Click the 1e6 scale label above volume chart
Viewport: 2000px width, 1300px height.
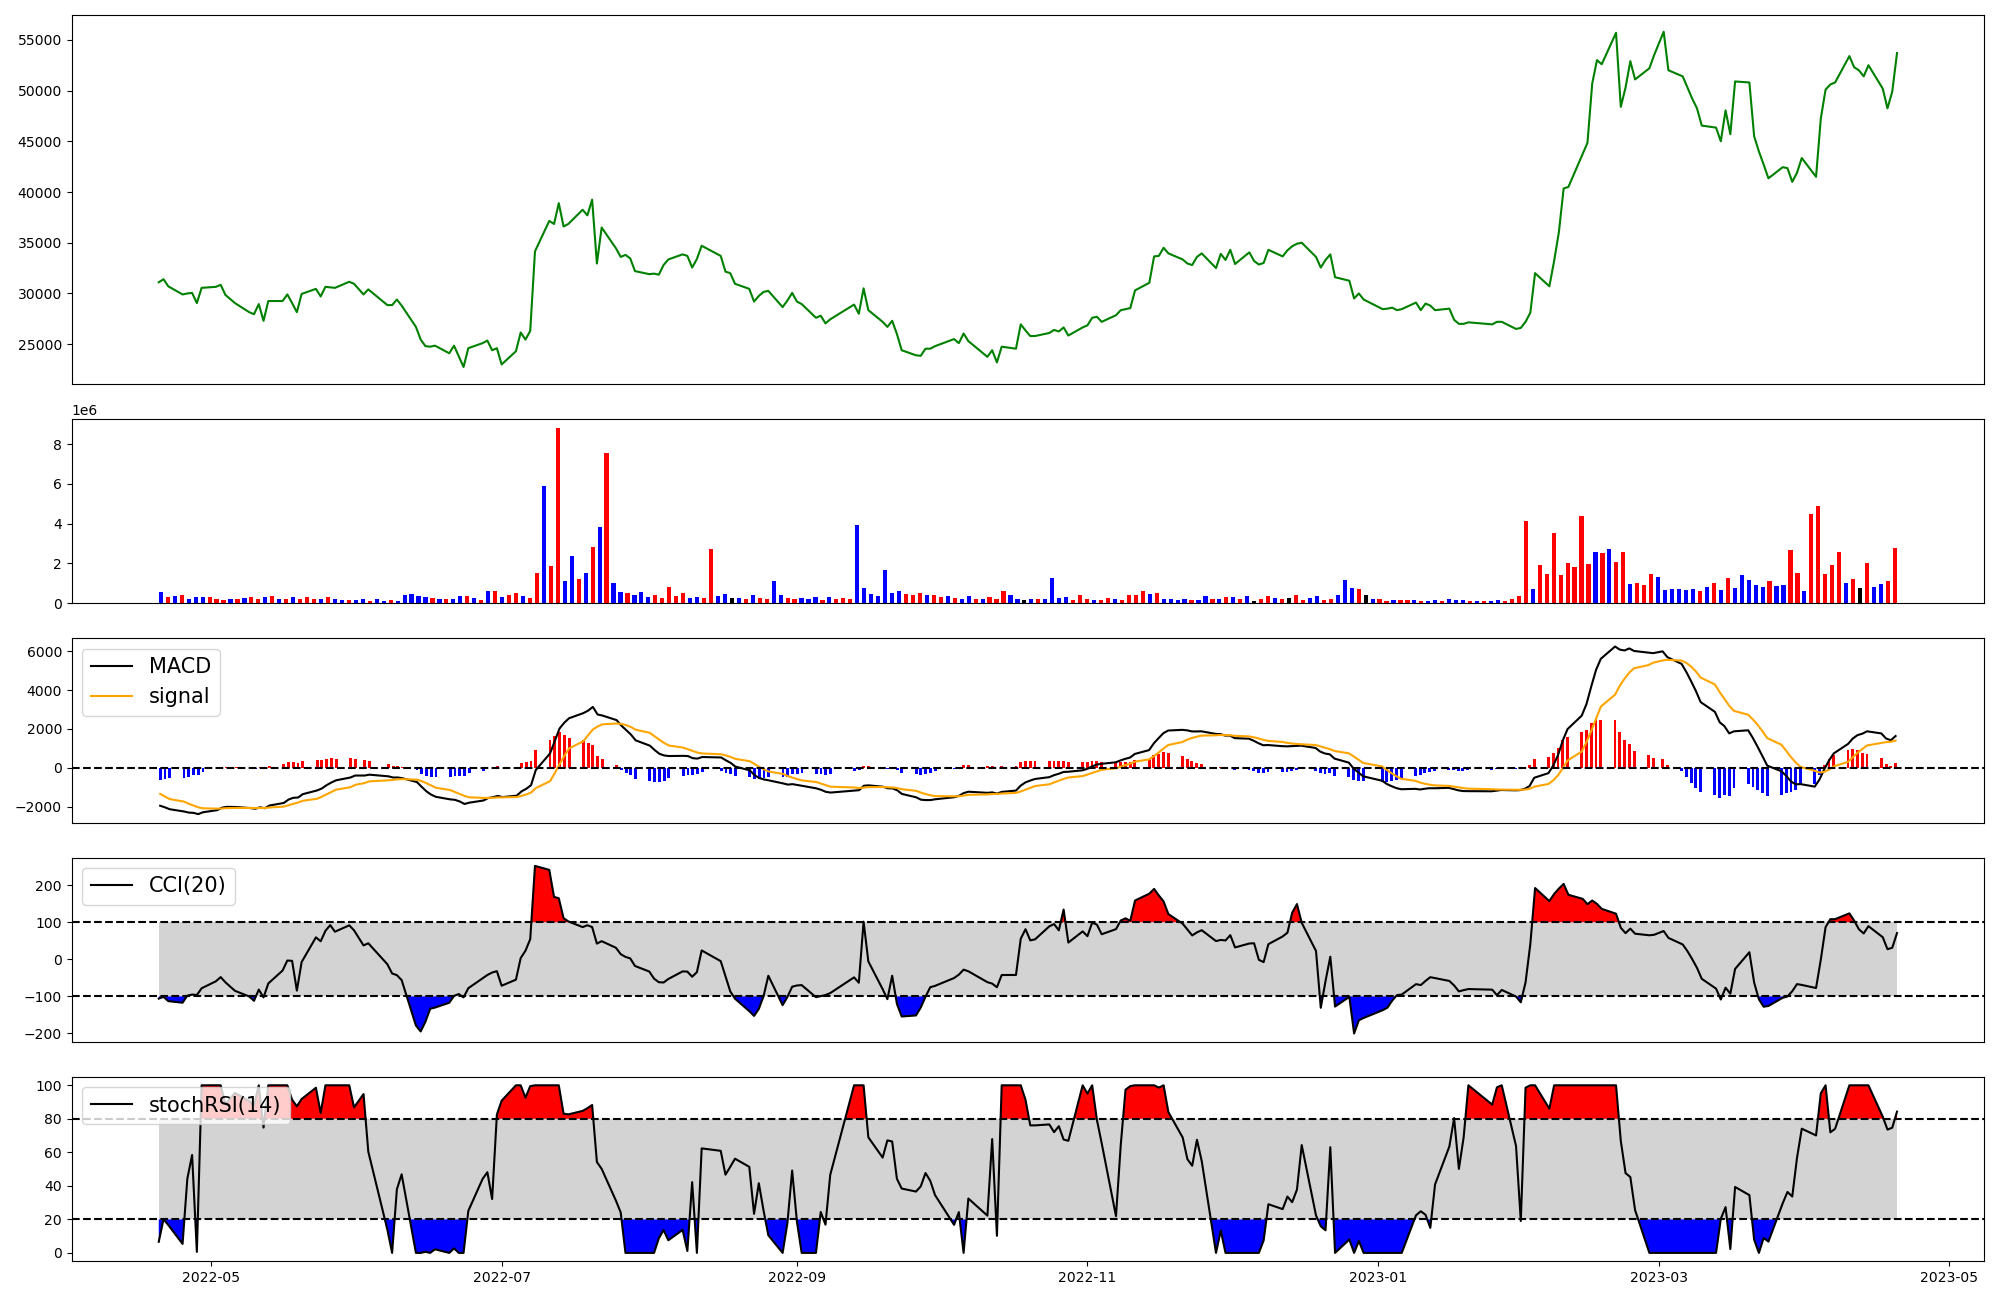(x=84, y=411)
